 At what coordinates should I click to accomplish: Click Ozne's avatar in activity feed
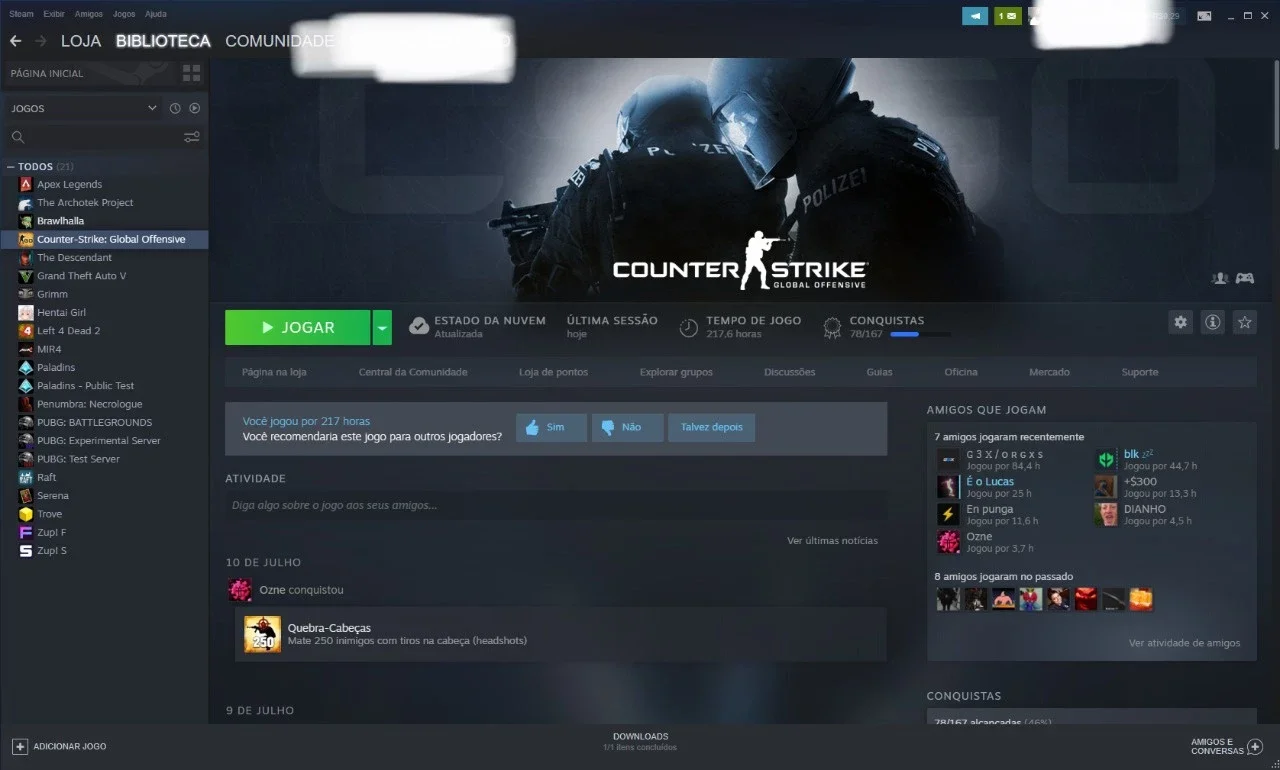(x=240, y=590)
